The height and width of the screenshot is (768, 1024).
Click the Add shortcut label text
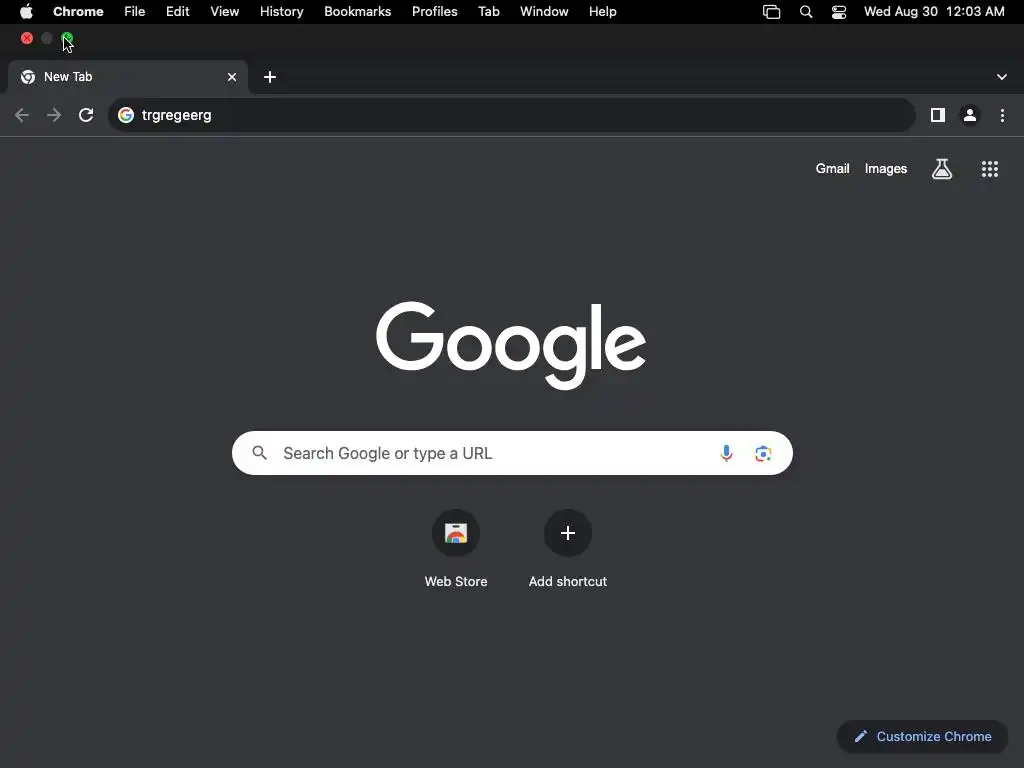pos(568,581)
